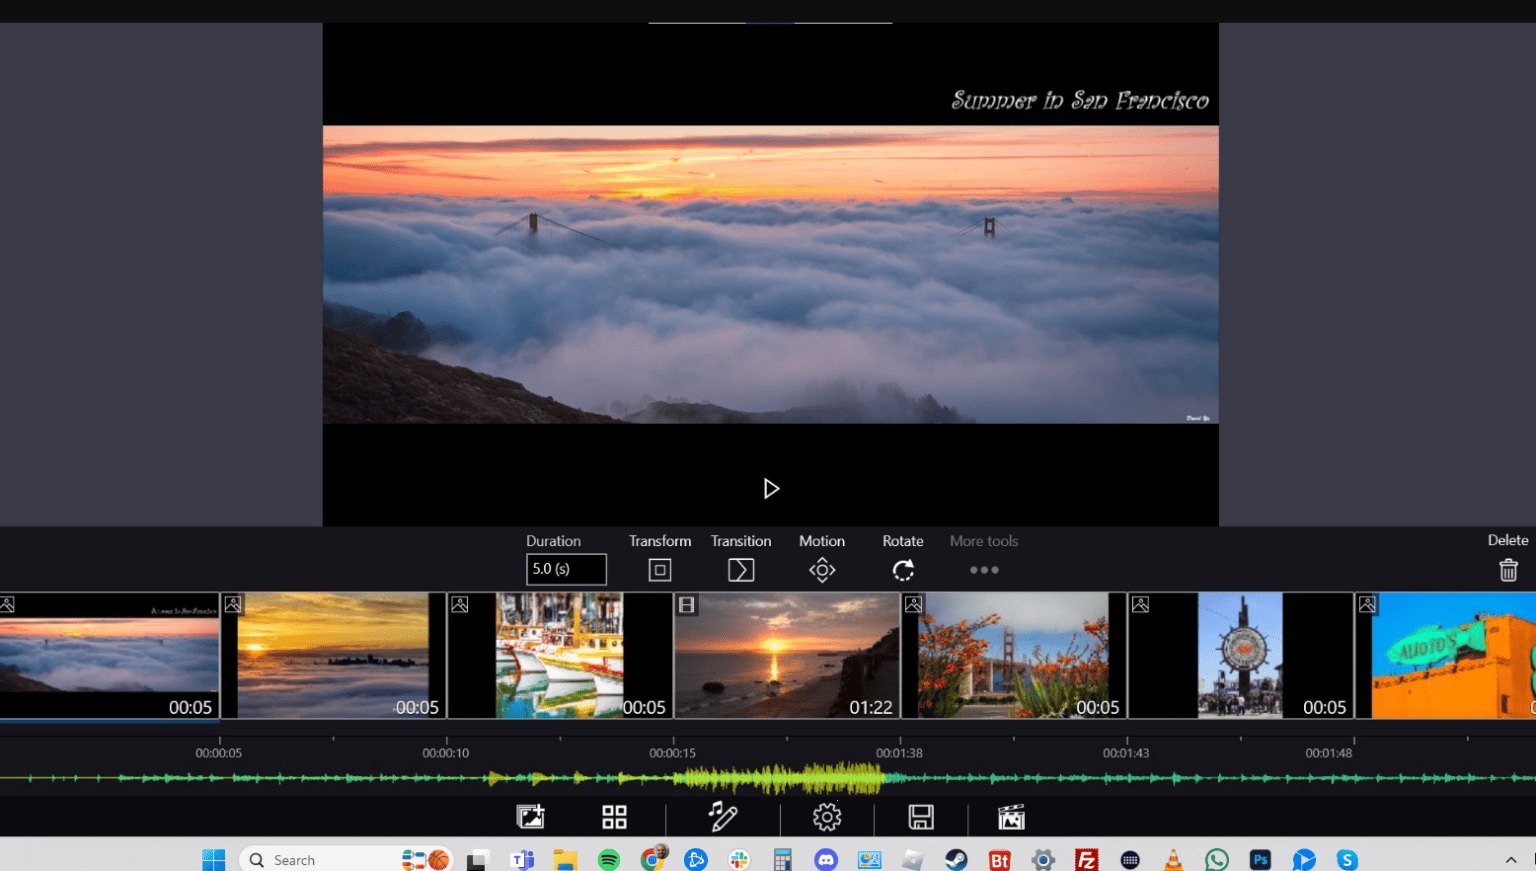The width and height of the screenshot is (1536, 871).
Task: Apply a Motion effect to the slide
Action: click(821, 569)
